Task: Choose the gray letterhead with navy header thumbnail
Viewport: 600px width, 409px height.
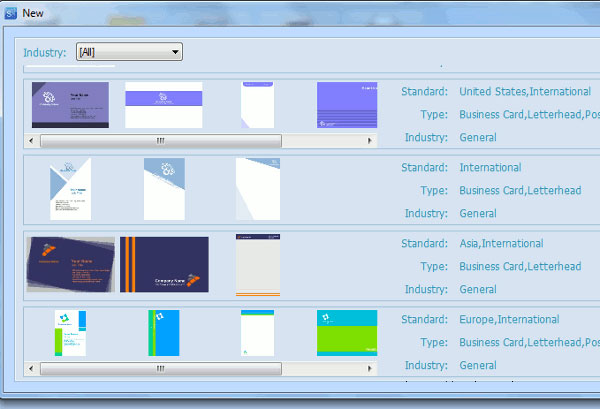Action: click(x=258, y=265)
